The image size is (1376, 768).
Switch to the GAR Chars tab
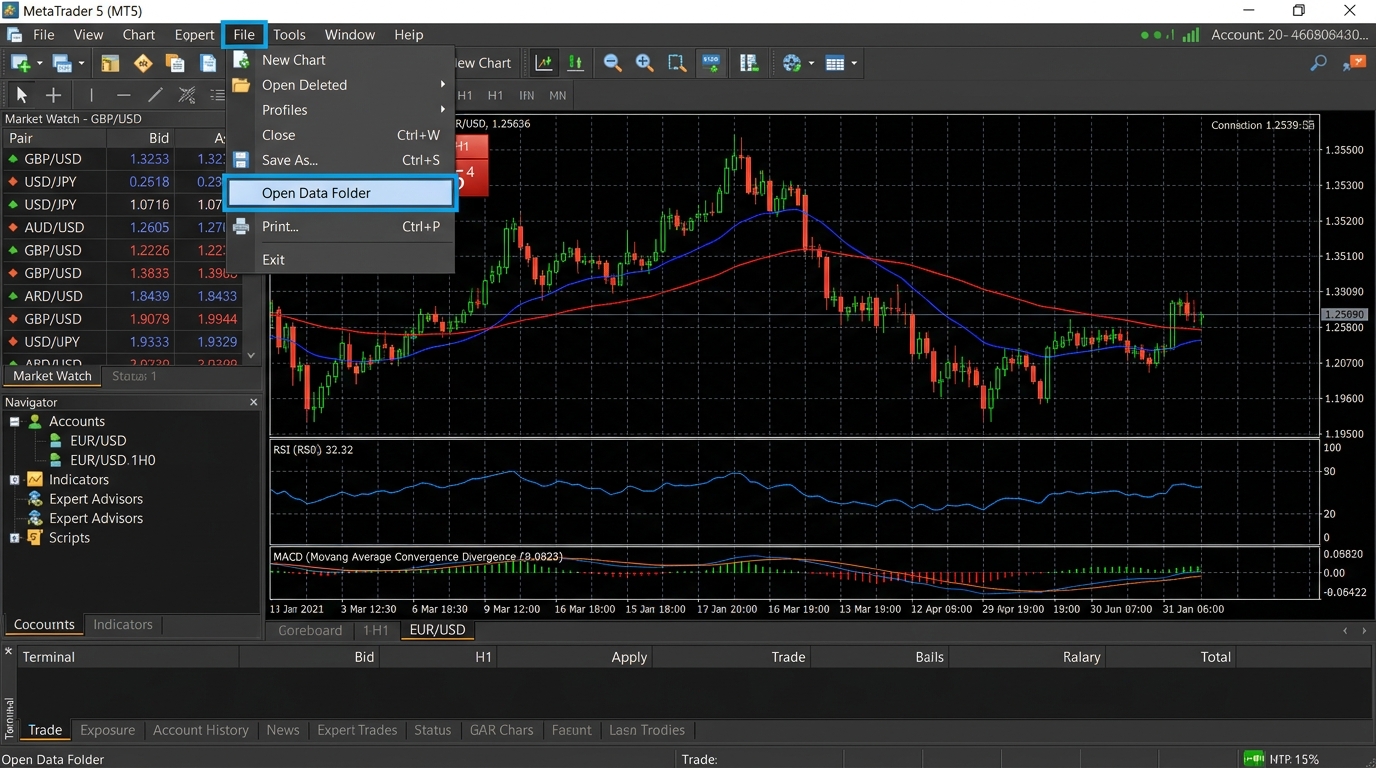tap(502, 730)
